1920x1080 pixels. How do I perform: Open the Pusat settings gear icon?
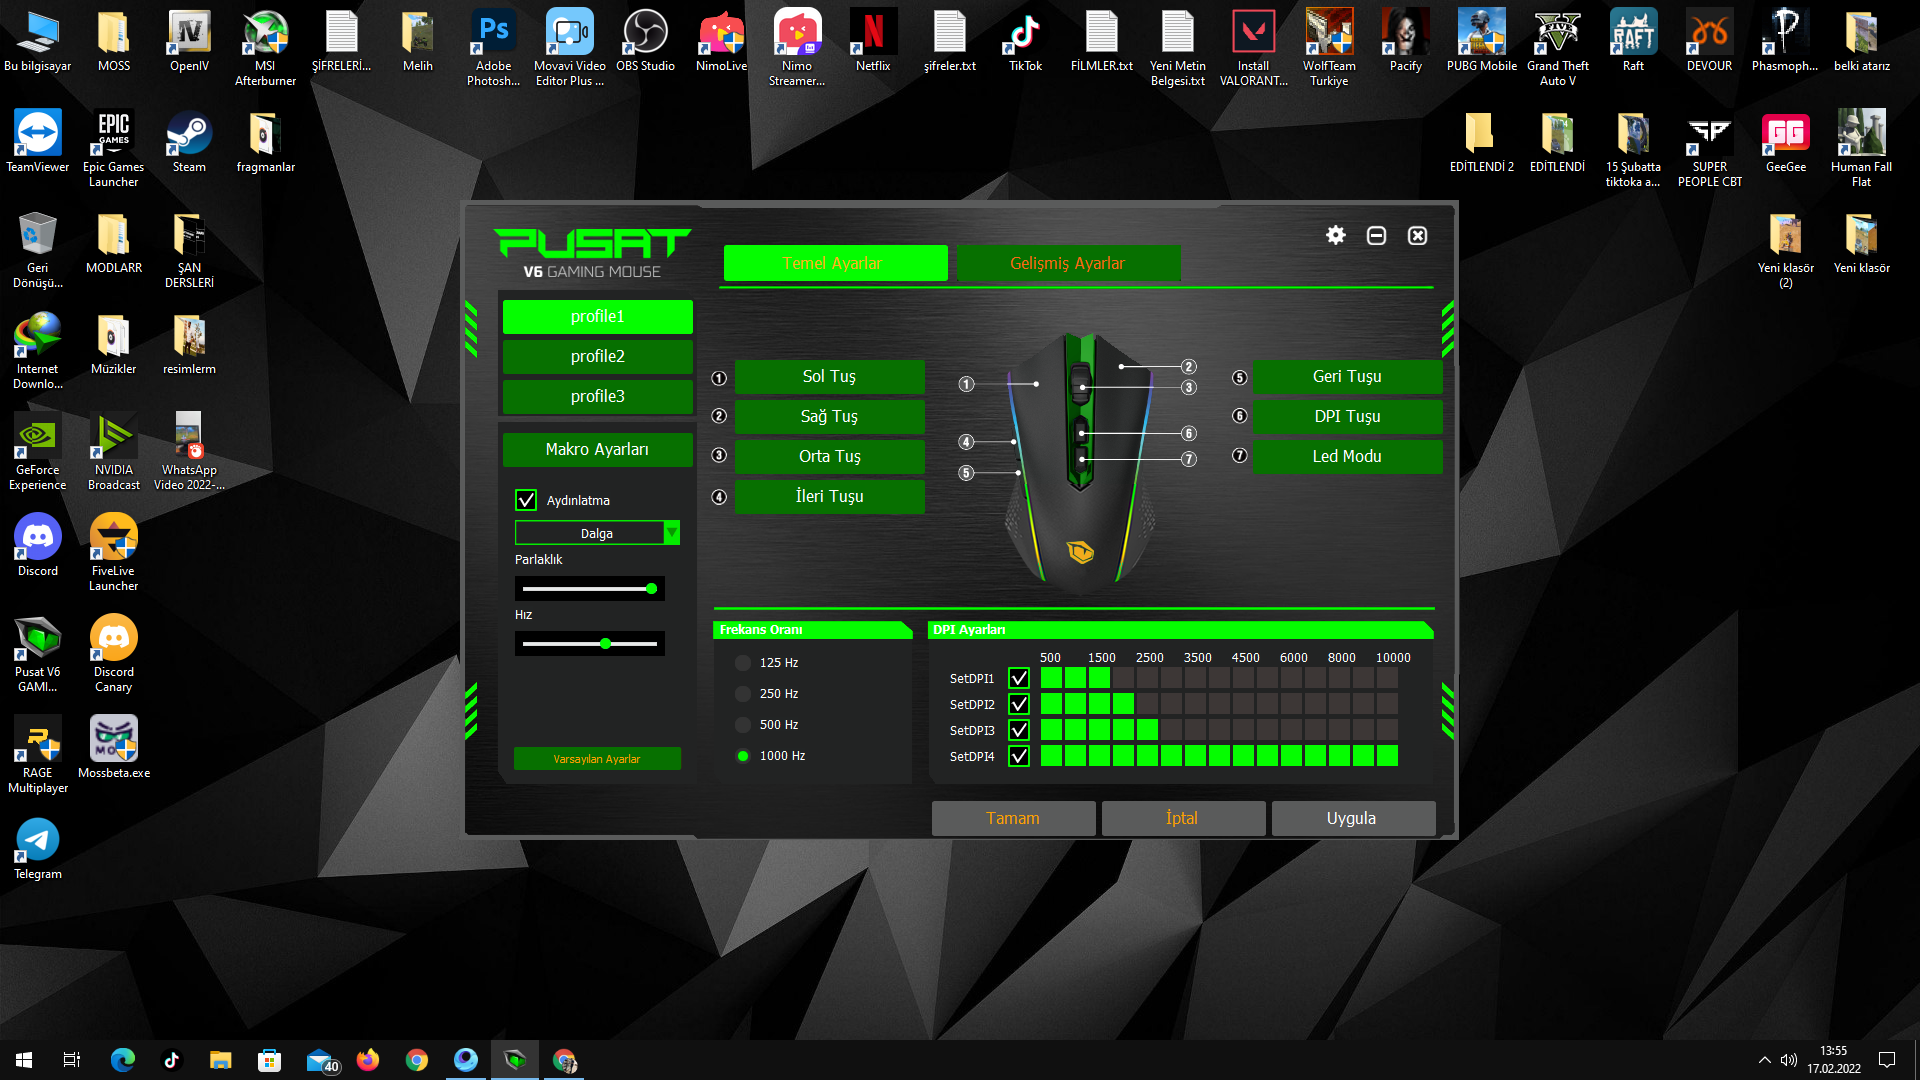[x=1336, y=235]
